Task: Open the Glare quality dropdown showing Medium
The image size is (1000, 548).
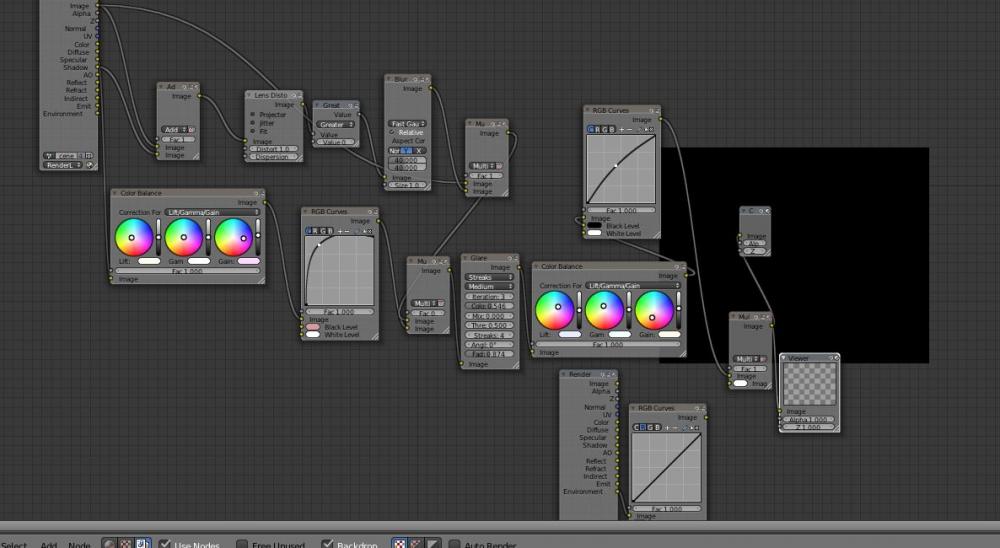Action: tap(490, 287)
